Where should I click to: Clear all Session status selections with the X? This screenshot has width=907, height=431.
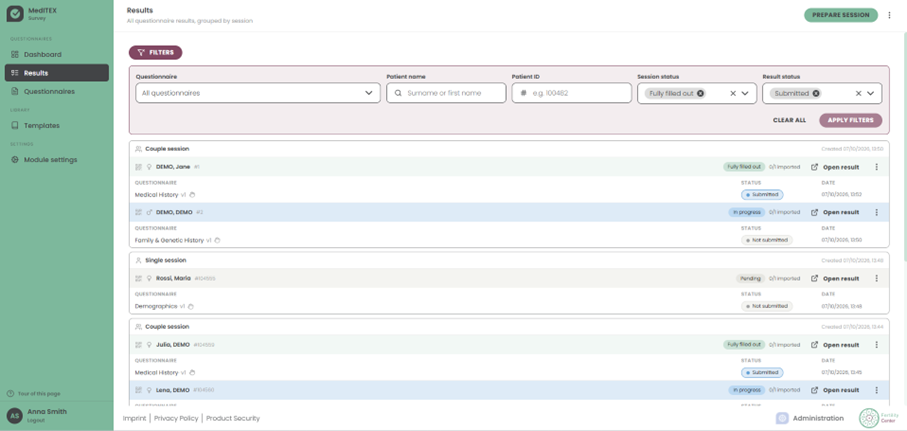(x=732, y=93)
